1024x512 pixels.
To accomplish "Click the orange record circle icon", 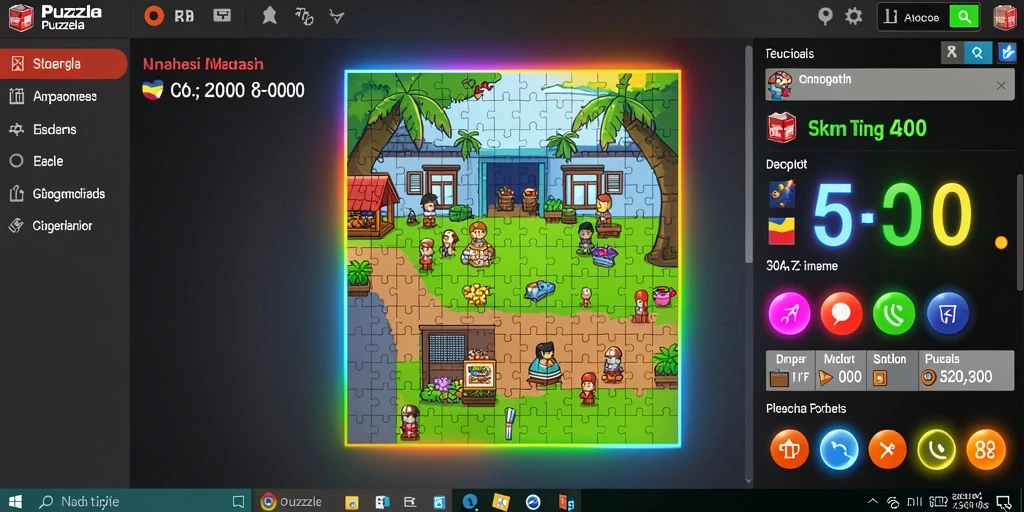I will coord(154,16).
